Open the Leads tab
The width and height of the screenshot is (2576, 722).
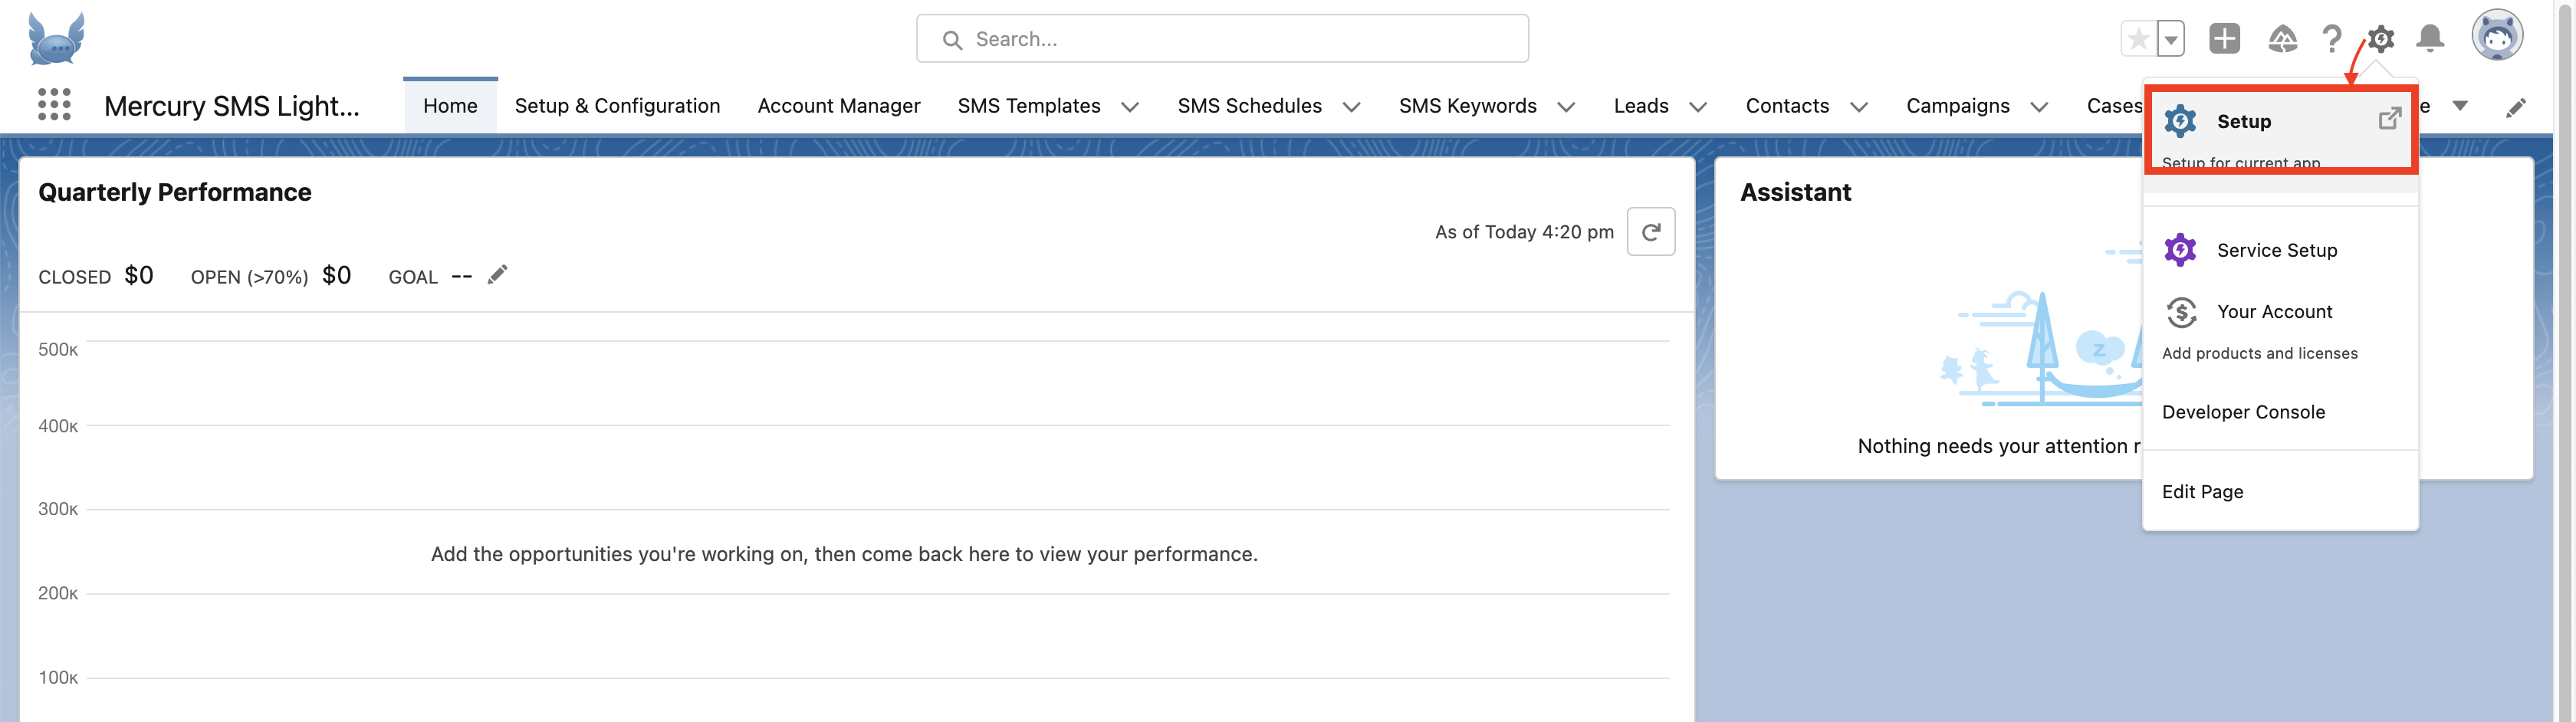pos(1641,106)
